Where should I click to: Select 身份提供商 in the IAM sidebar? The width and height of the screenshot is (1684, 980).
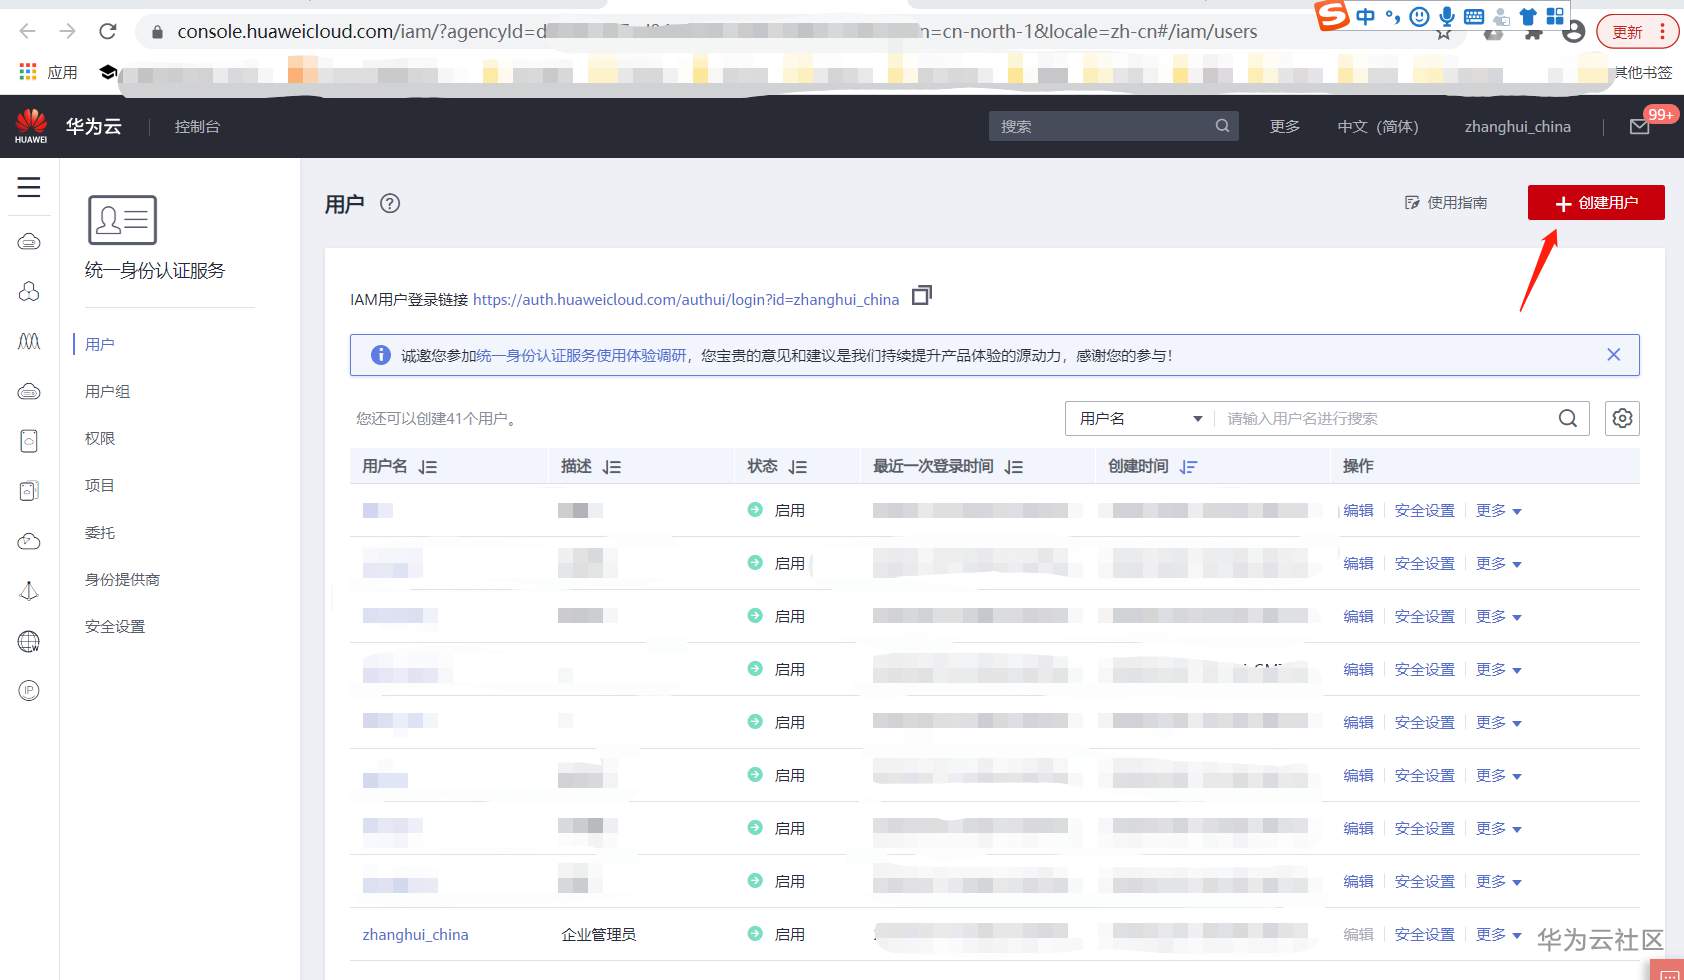point(122,579)
